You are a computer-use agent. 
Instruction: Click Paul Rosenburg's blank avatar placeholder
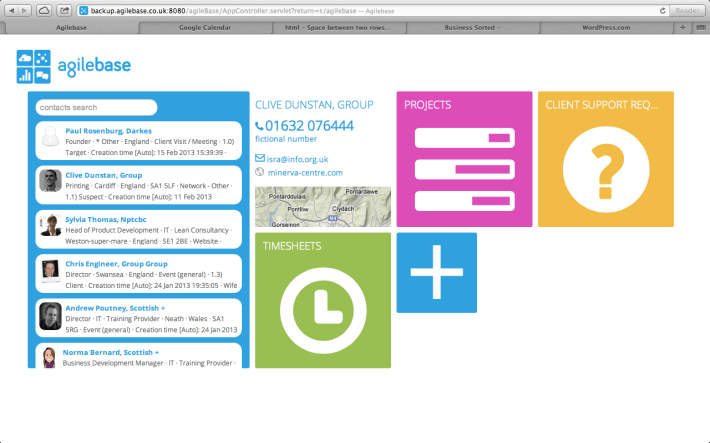click(50, 136)
